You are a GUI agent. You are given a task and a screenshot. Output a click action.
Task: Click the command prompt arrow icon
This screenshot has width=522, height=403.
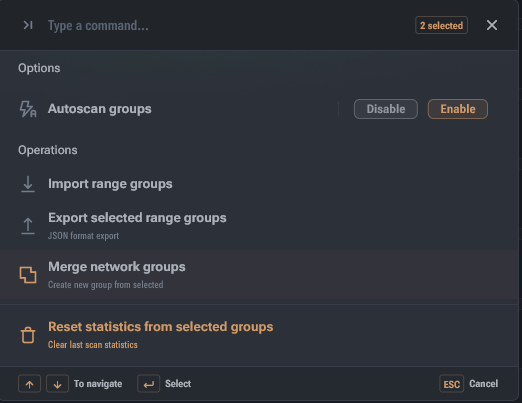point(28,25)
